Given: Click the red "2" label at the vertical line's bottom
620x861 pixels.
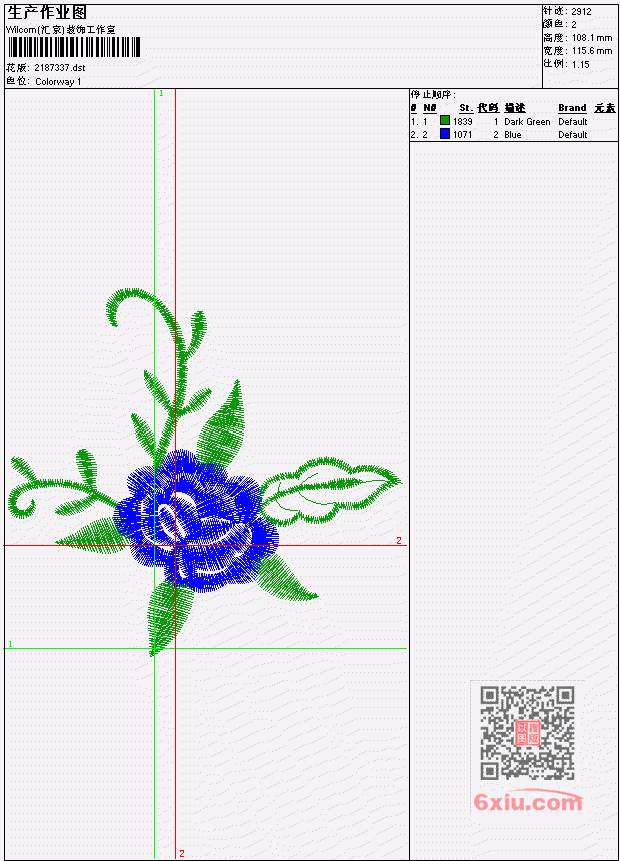Looking at the screenshot, I should (182, 853).
